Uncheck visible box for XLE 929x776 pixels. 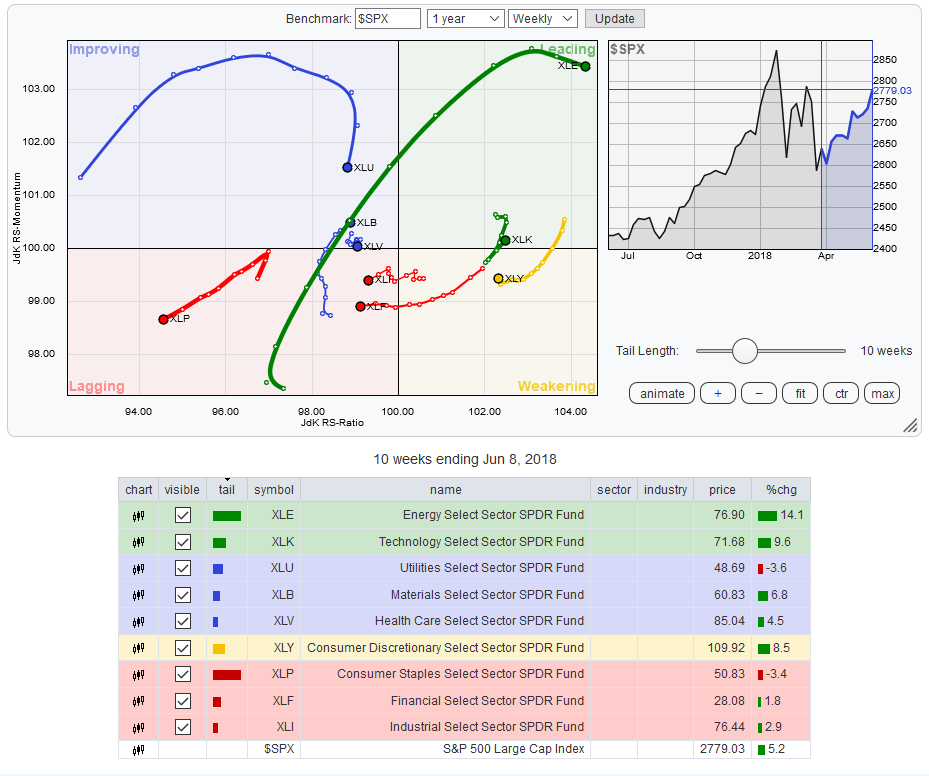[182, 515]
